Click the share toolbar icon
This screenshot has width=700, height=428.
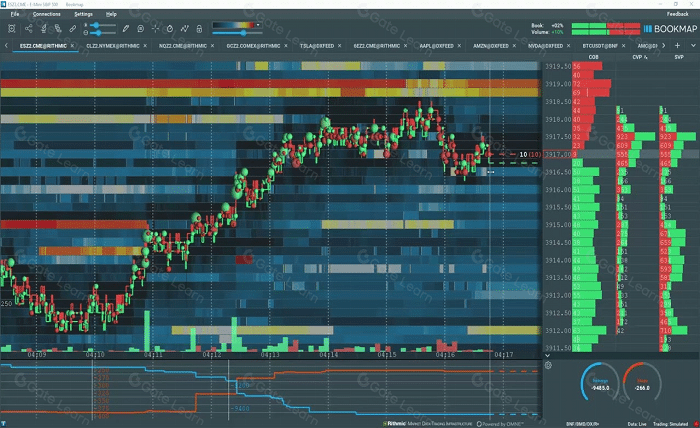point(29,29)
